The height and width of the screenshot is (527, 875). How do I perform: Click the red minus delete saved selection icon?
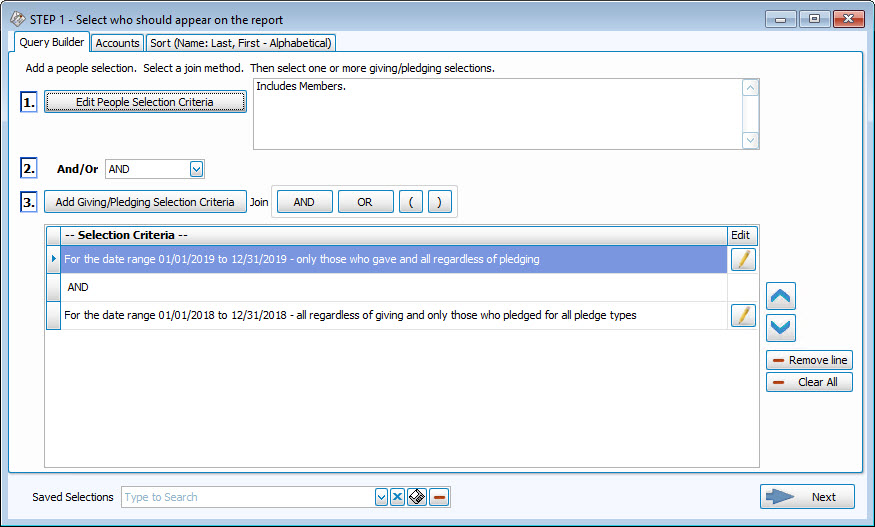[x=439, y=497]
